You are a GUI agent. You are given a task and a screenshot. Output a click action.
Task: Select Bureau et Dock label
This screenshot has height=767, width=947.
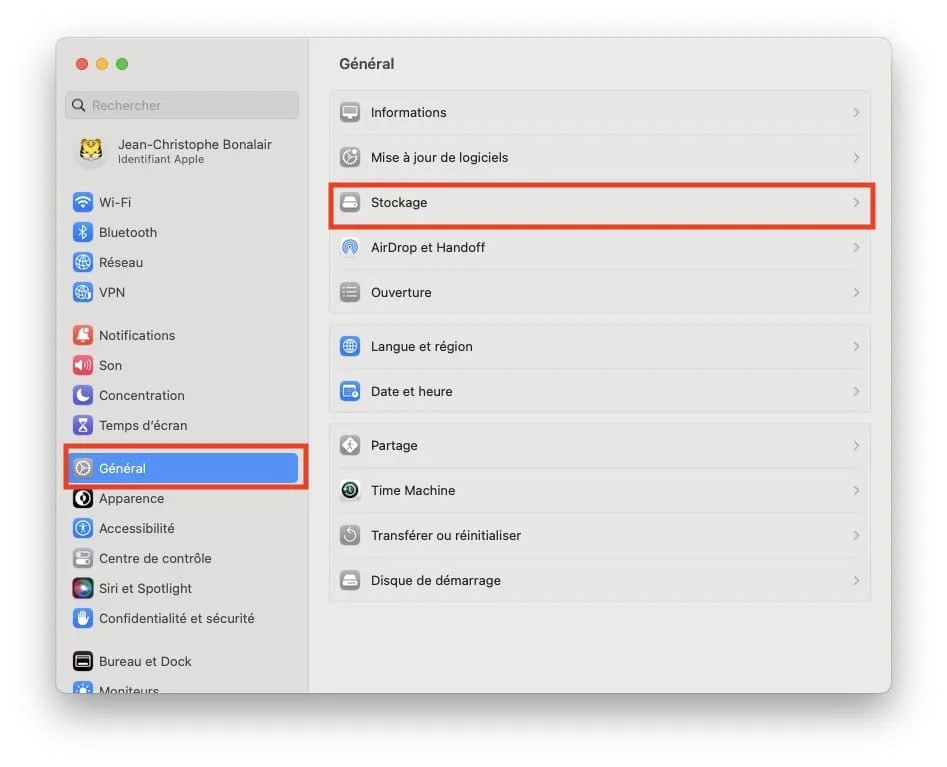(x=145, y=661)
